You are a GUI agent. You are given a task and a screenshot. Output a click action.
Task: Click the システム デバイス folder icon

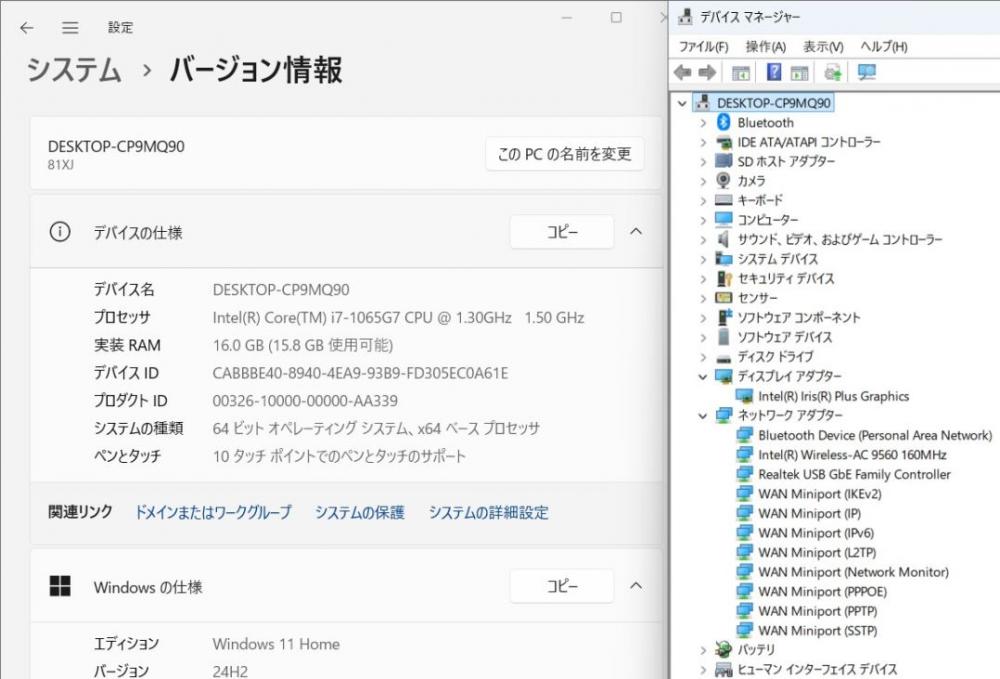point(723,259)
